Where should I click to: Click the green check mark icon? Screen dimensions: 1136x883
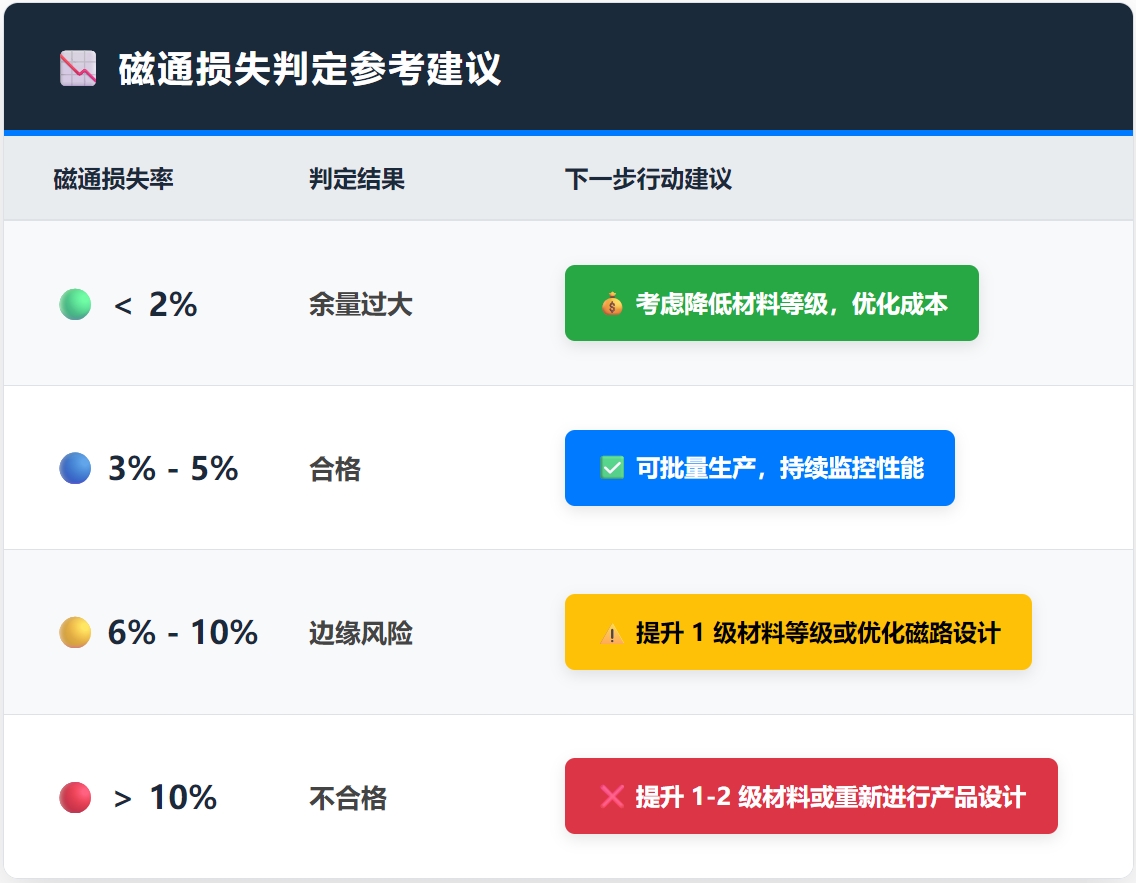(612, 468)
